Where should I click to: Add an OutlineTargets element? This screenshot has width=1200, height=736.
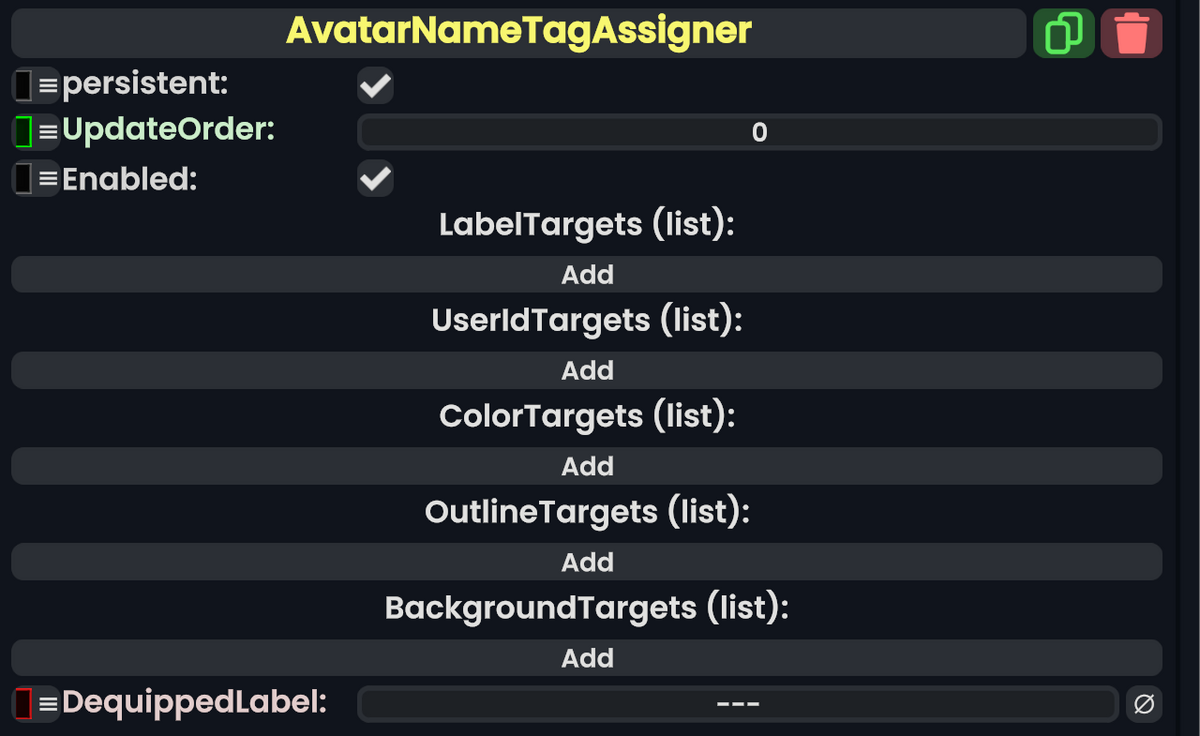[587, 562]
